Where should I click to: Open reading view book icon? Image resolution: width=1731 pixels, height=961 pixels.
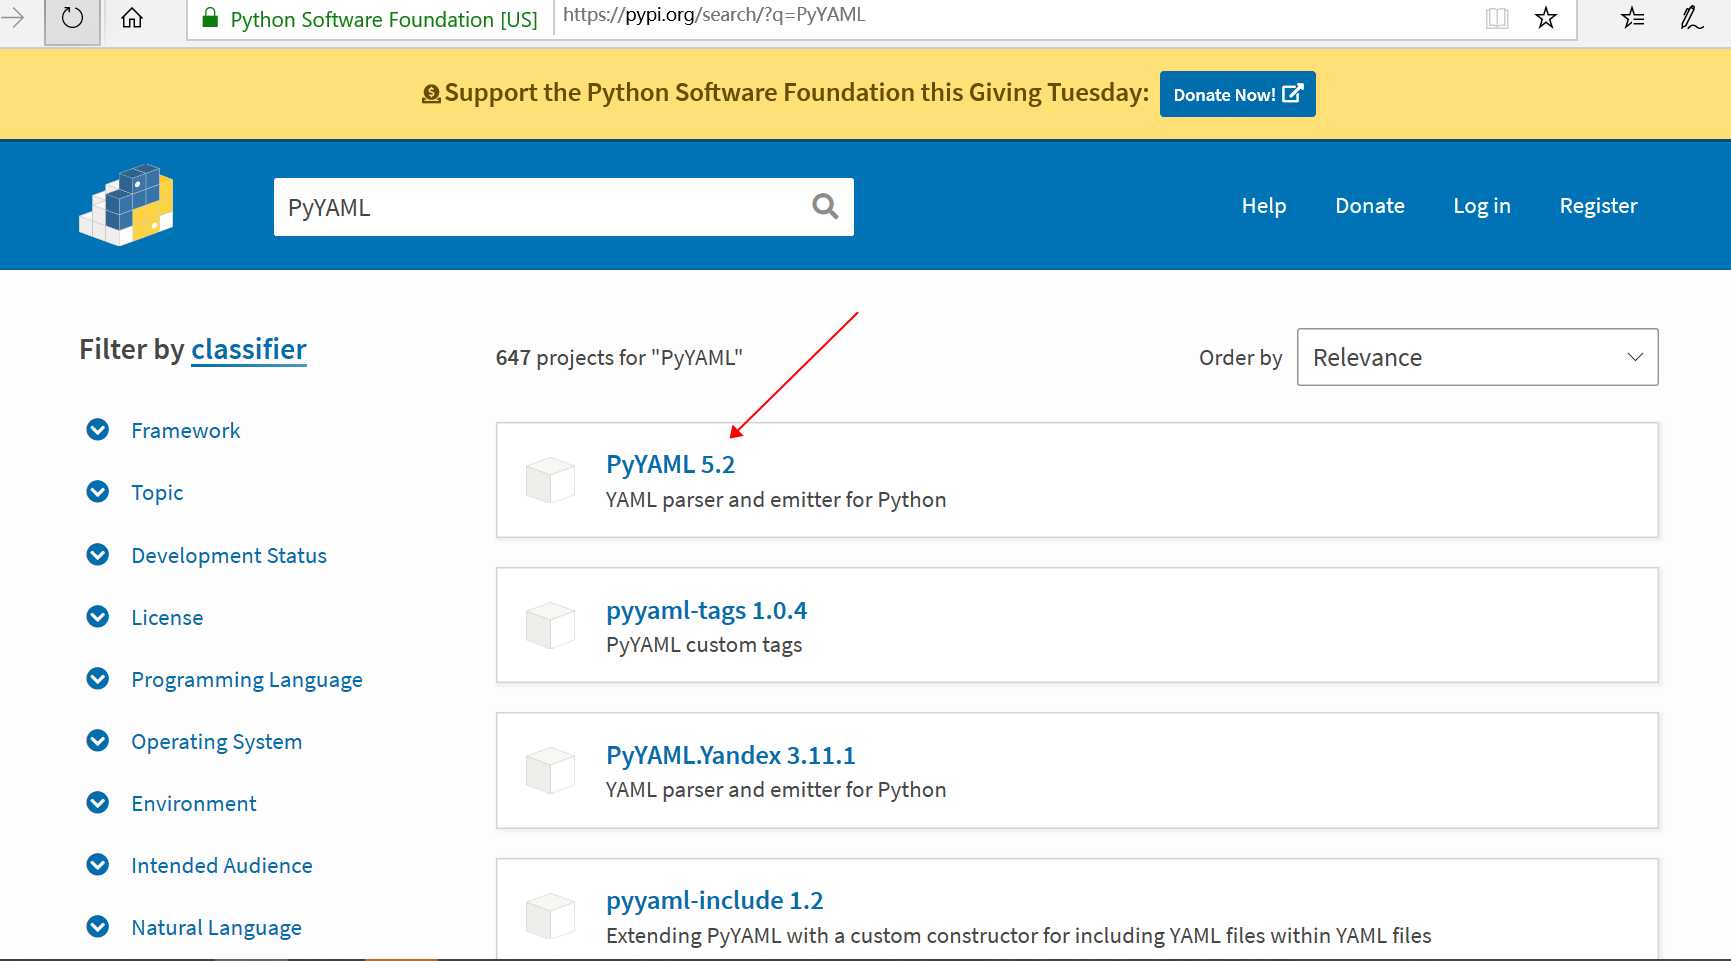coord(1497,18)
